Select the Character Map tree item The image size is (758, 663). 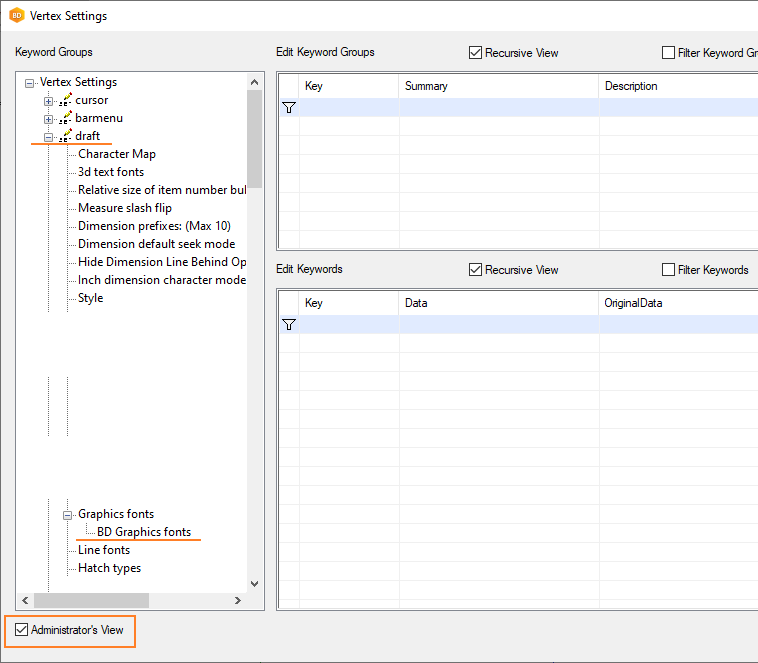[x=117, y=154]
